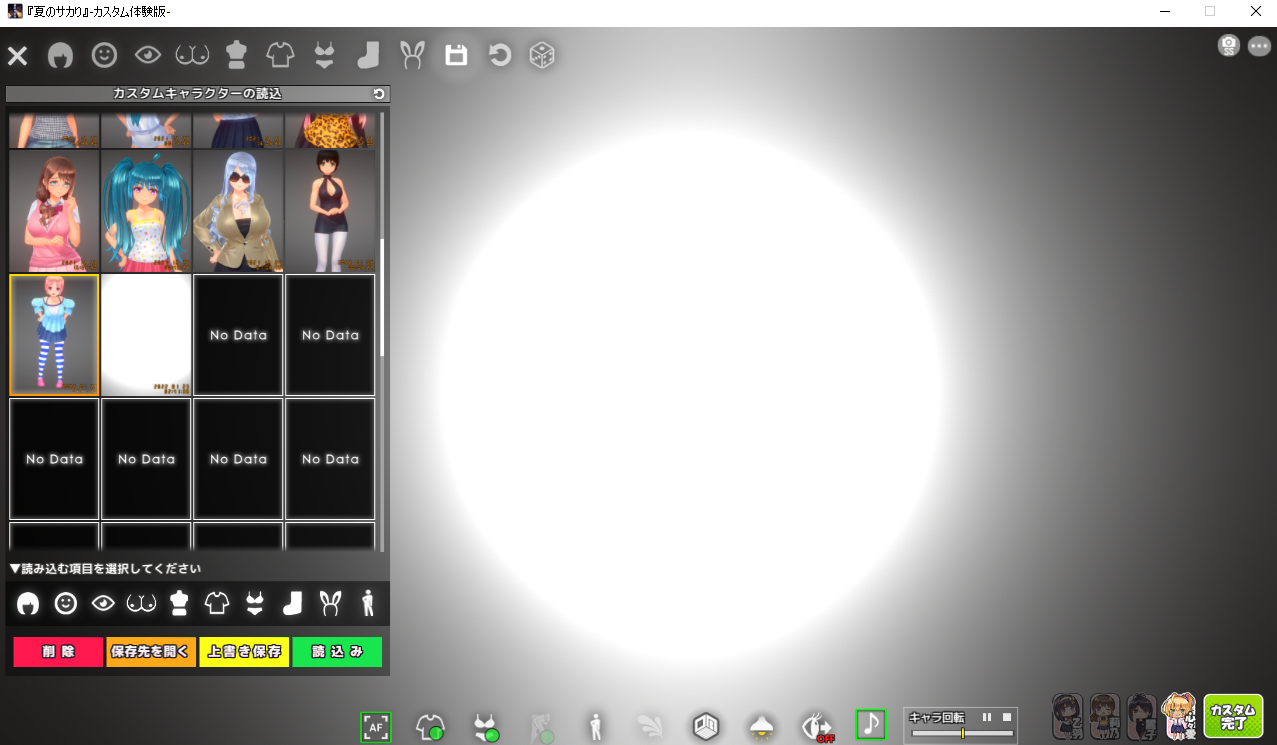Viewport: 1277px width, 745px height.
Task: Toggle loading of socks data
Action: pyautogui.click(x=292, y=603)
